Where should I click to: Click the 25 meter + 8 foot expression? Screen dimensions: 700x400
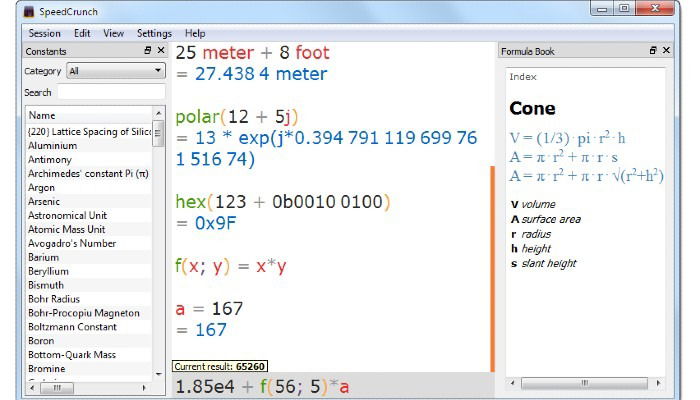click(x=252, y=53)
